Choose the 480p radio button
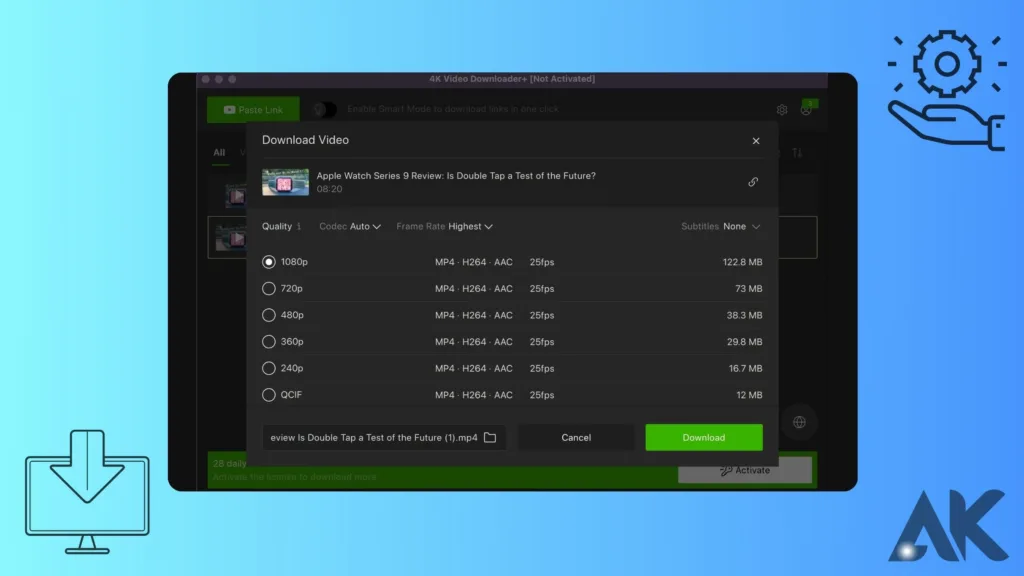Viewport: 1024px width, 576px height. (268, 315)
